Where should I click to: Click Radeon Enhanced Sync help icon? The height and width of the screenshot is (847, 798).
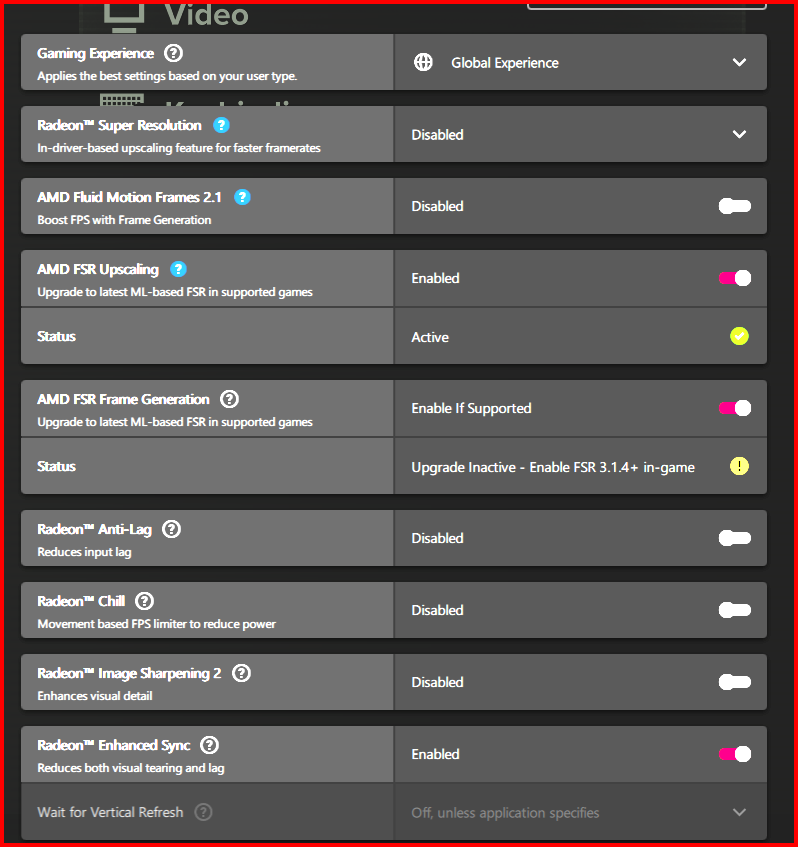pos(209,745)
